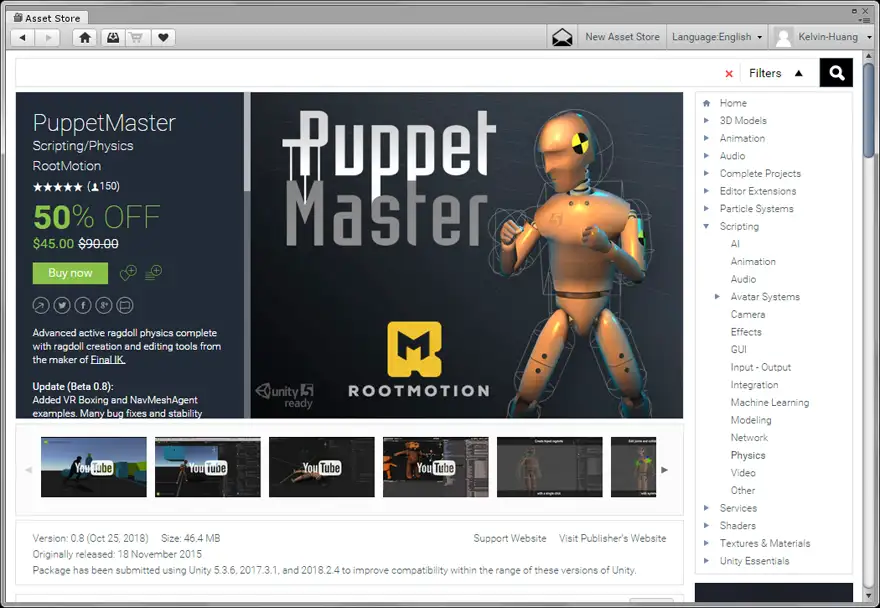Open the RootMotion publisher link

click(67, 166)
